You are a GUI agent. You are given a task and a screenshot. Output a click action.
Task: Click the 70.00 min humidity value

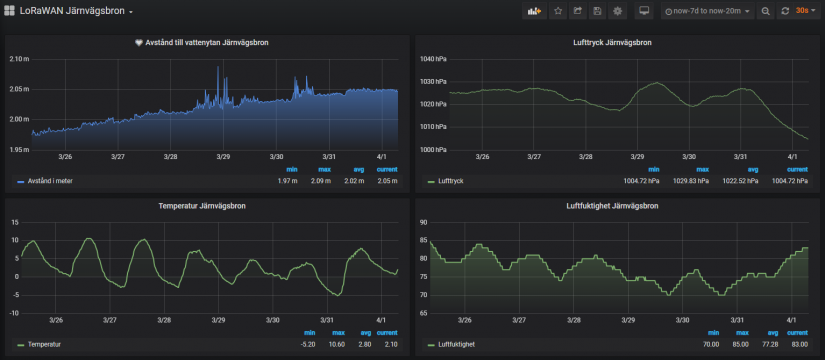point(711,345)
